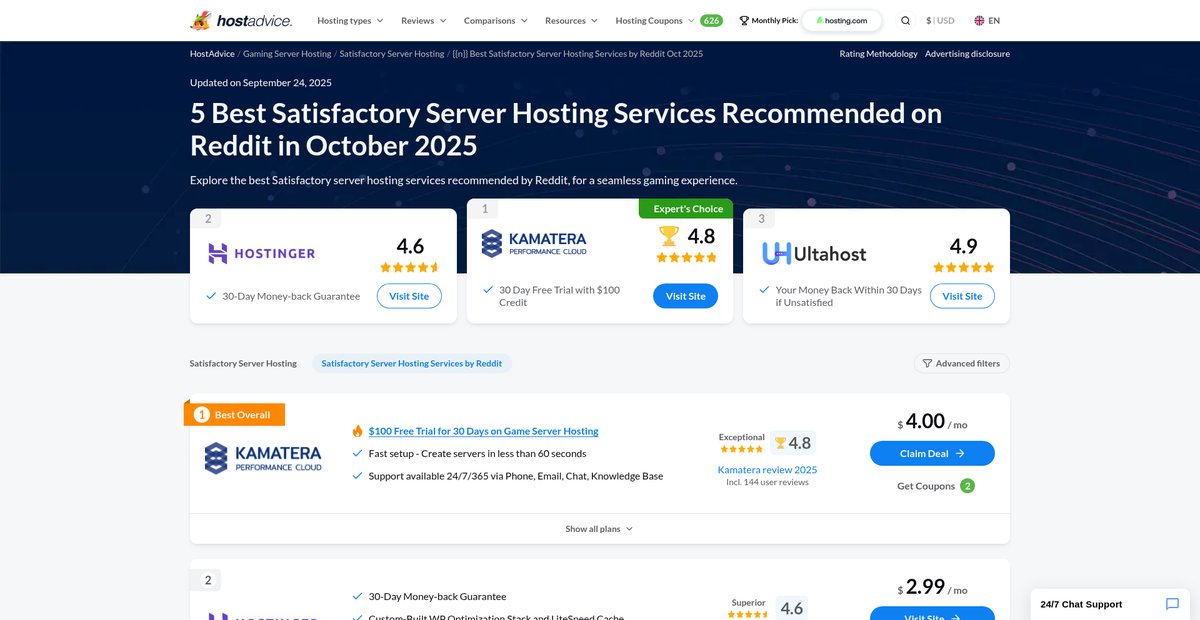Click the $4.00 / mo price
This screenshot has height=620, width=1200.
pos(932,422)
